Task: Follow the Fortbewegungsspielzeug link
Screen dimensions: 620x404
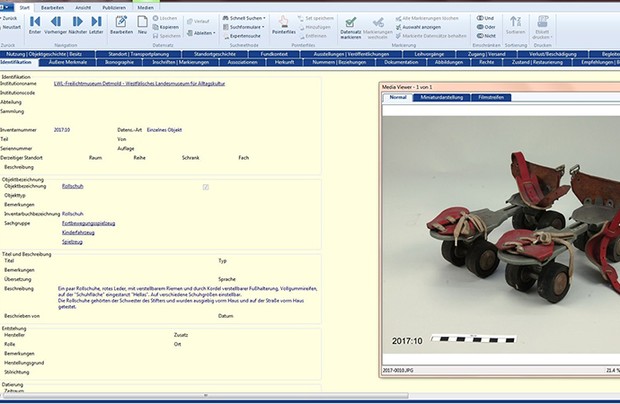Action: click(89, 223)
